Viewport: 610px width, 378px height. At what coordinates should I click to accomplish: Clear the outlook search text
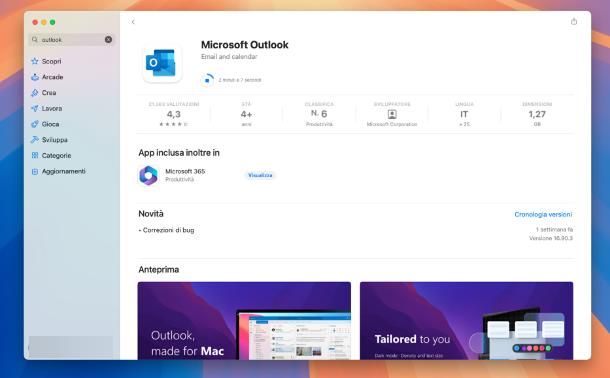[109, 39]
